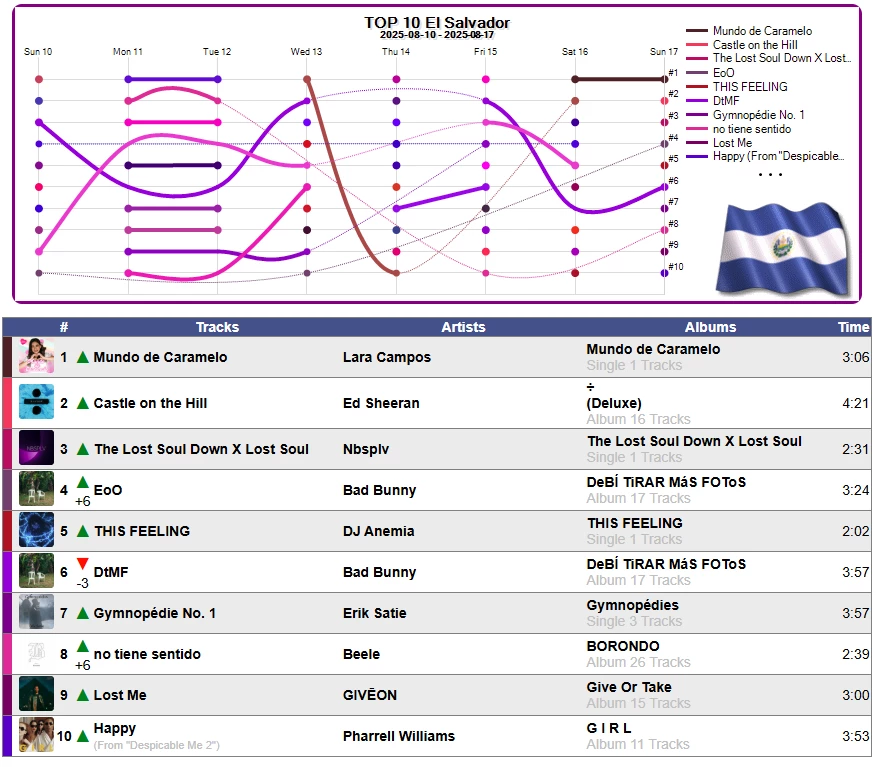This screenshot has height=767, width=878.
Task: Click green up arrow beside Castle on the Hill
Action: coord(83,403)
